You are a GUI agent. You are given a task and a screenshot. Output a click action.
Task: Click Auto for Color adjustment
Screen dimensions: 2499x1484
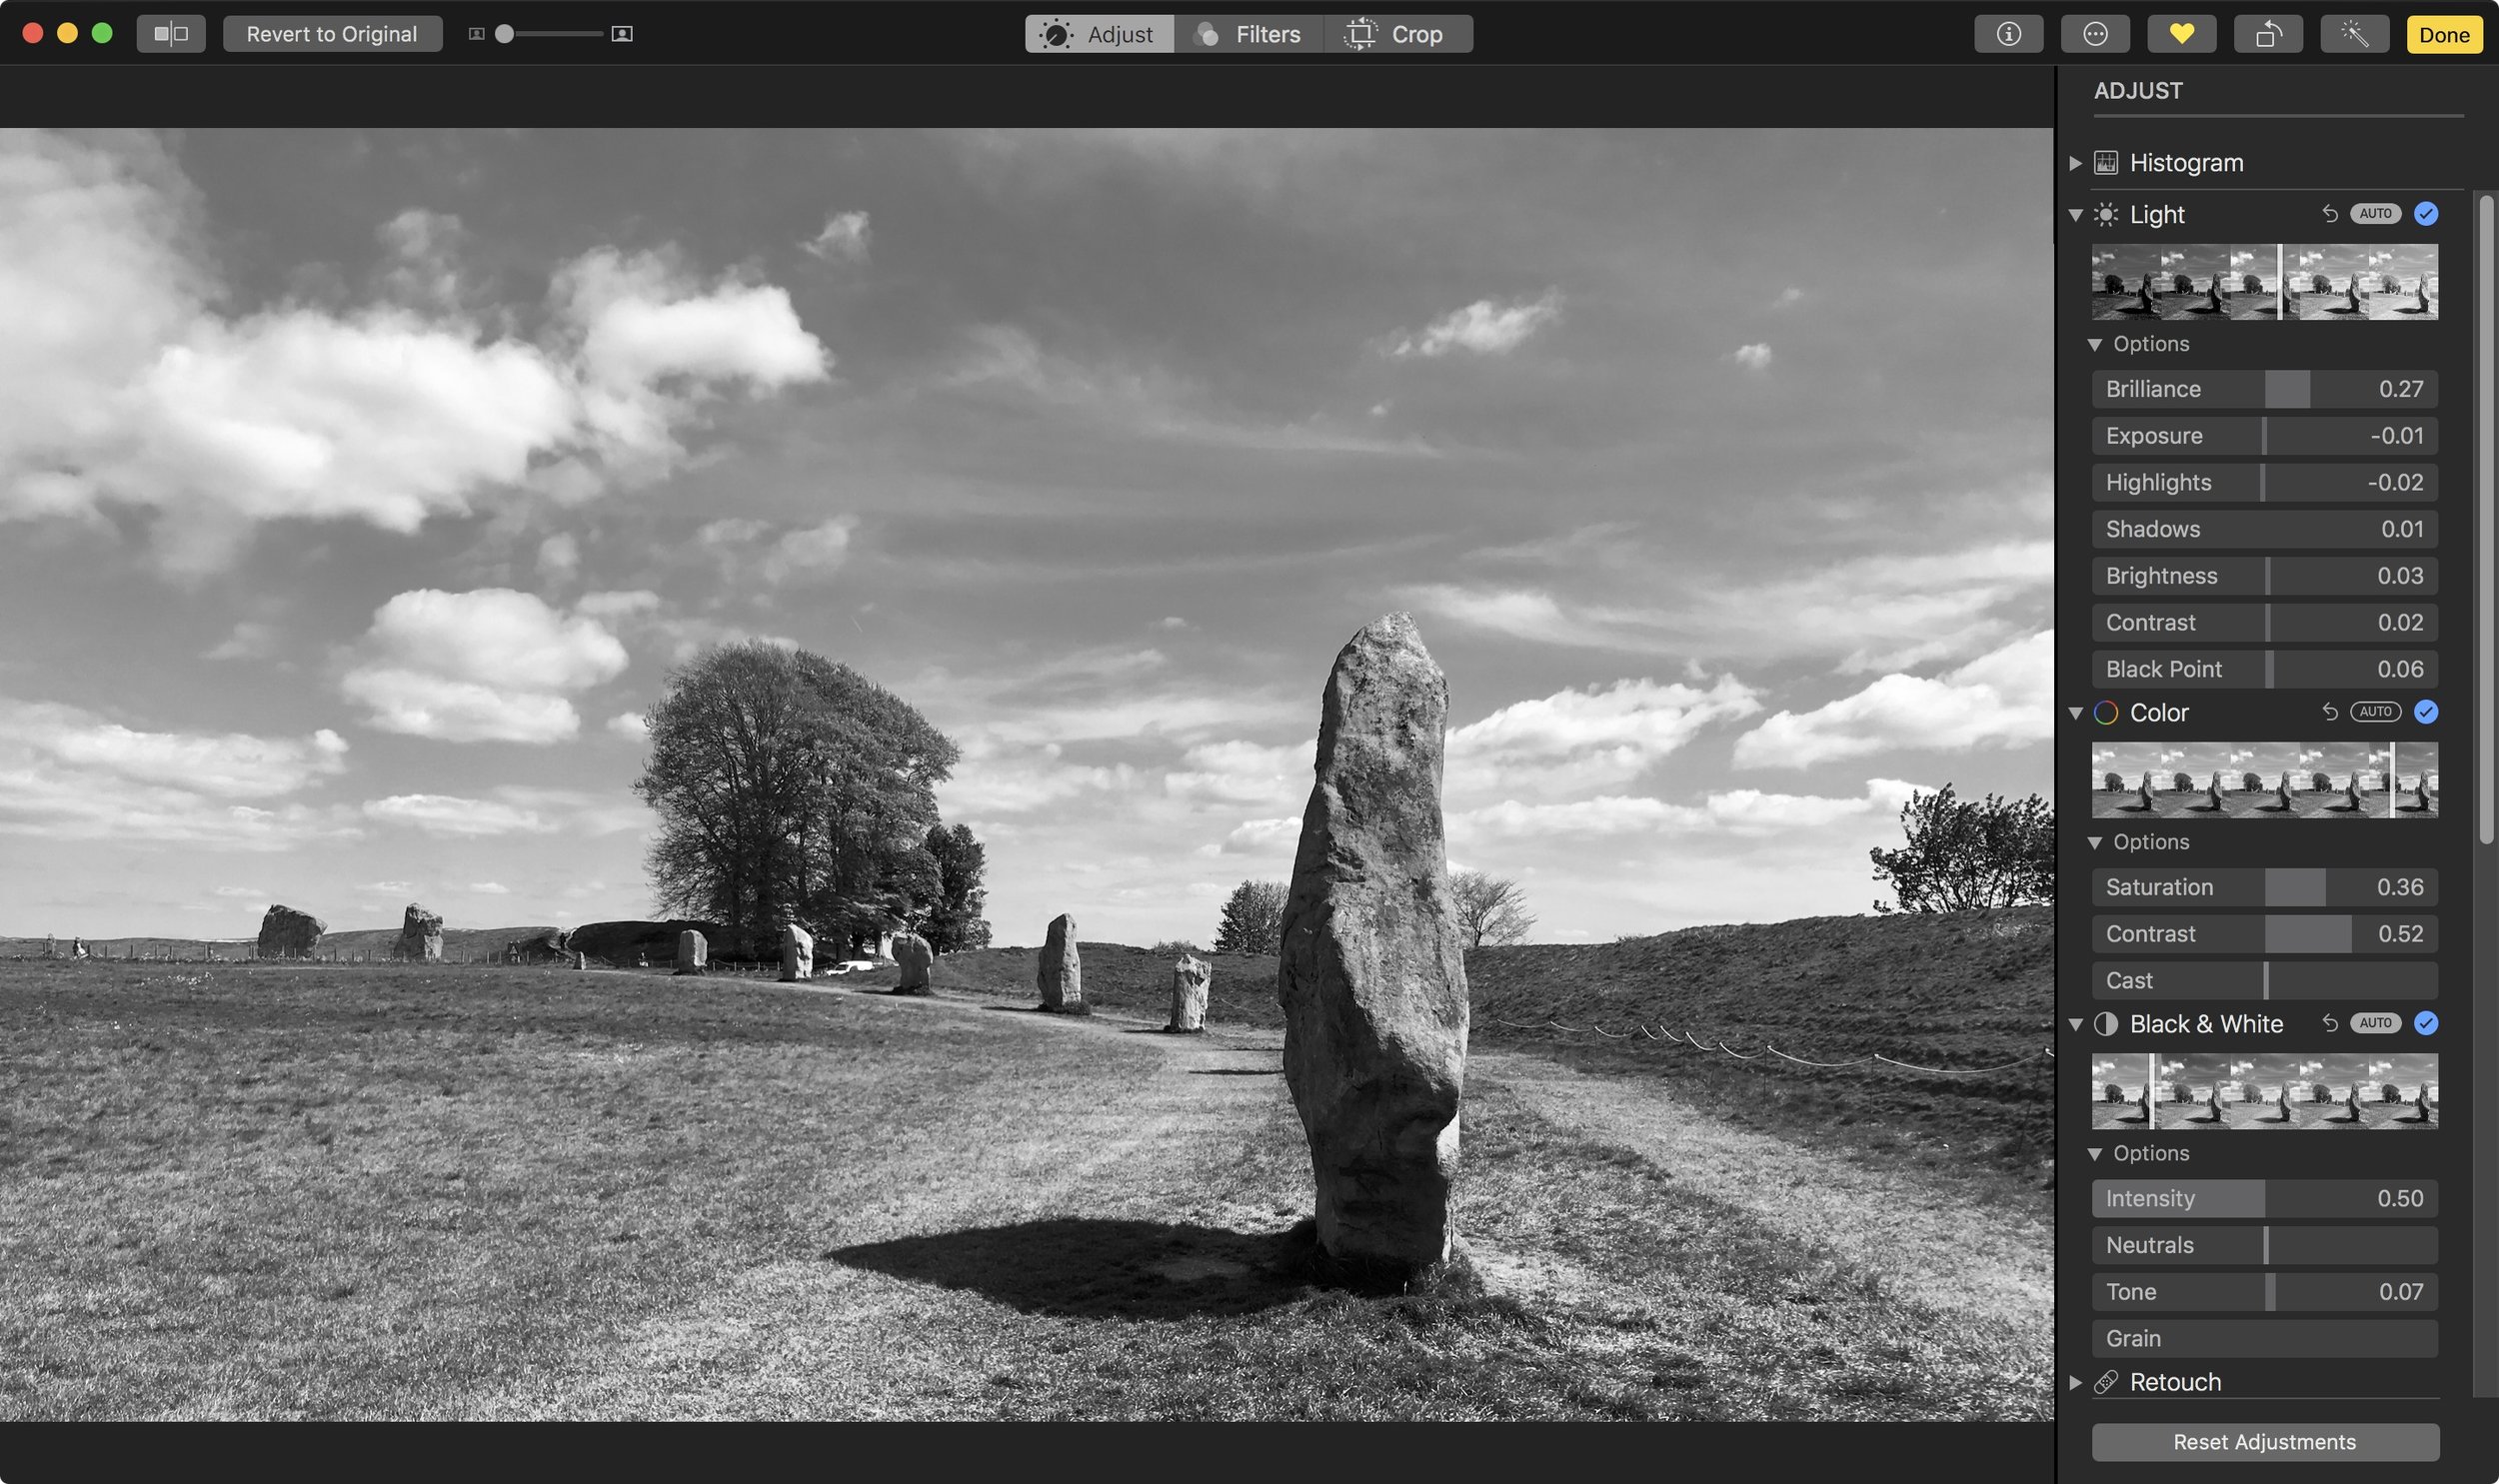(x=2375, y=711)
